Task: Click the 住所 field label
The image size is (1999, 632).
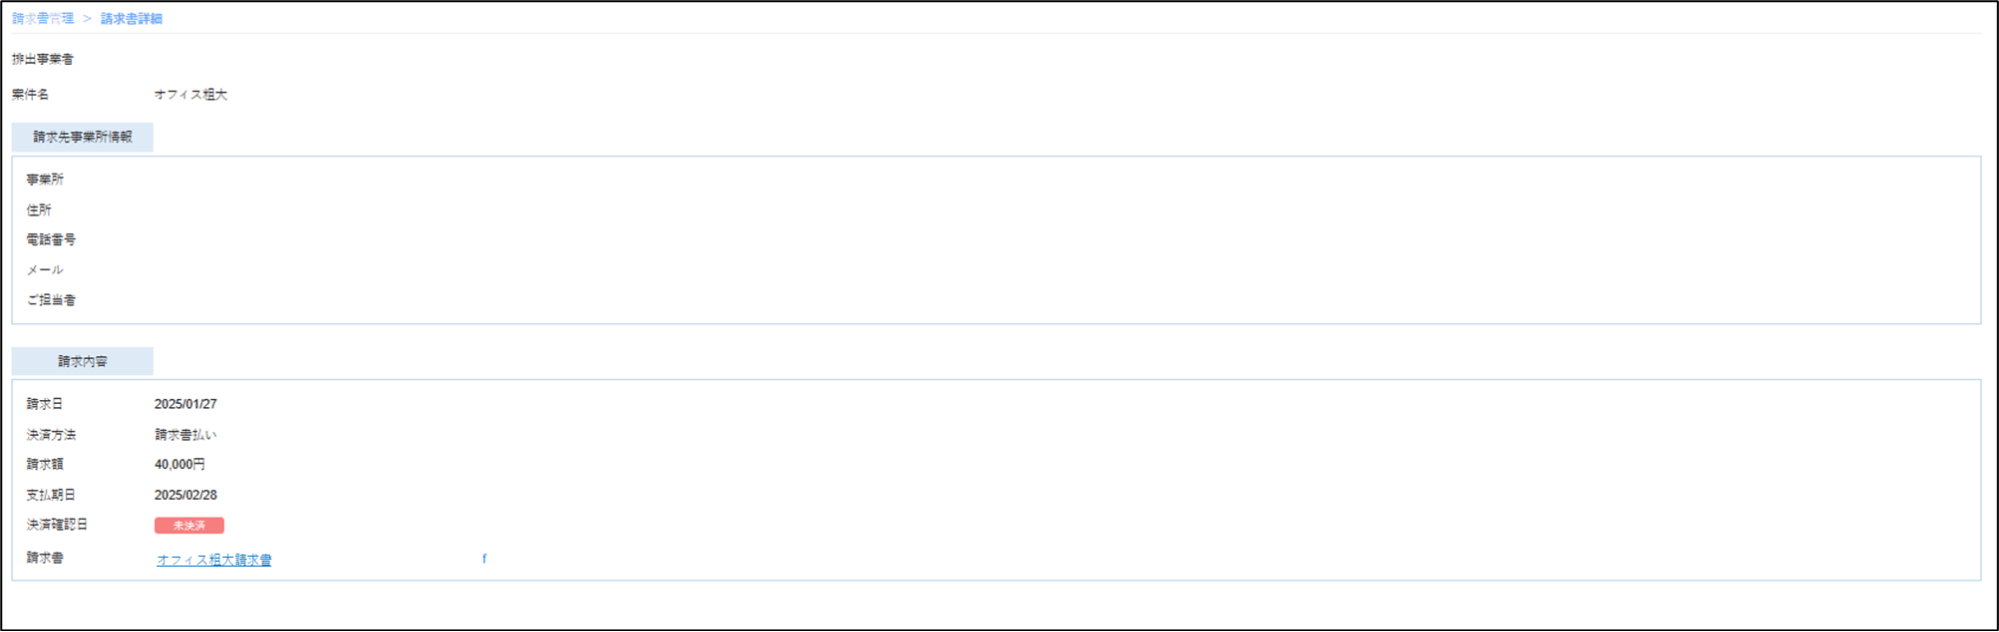Action: pyautogui.click(x=39, y=210)
